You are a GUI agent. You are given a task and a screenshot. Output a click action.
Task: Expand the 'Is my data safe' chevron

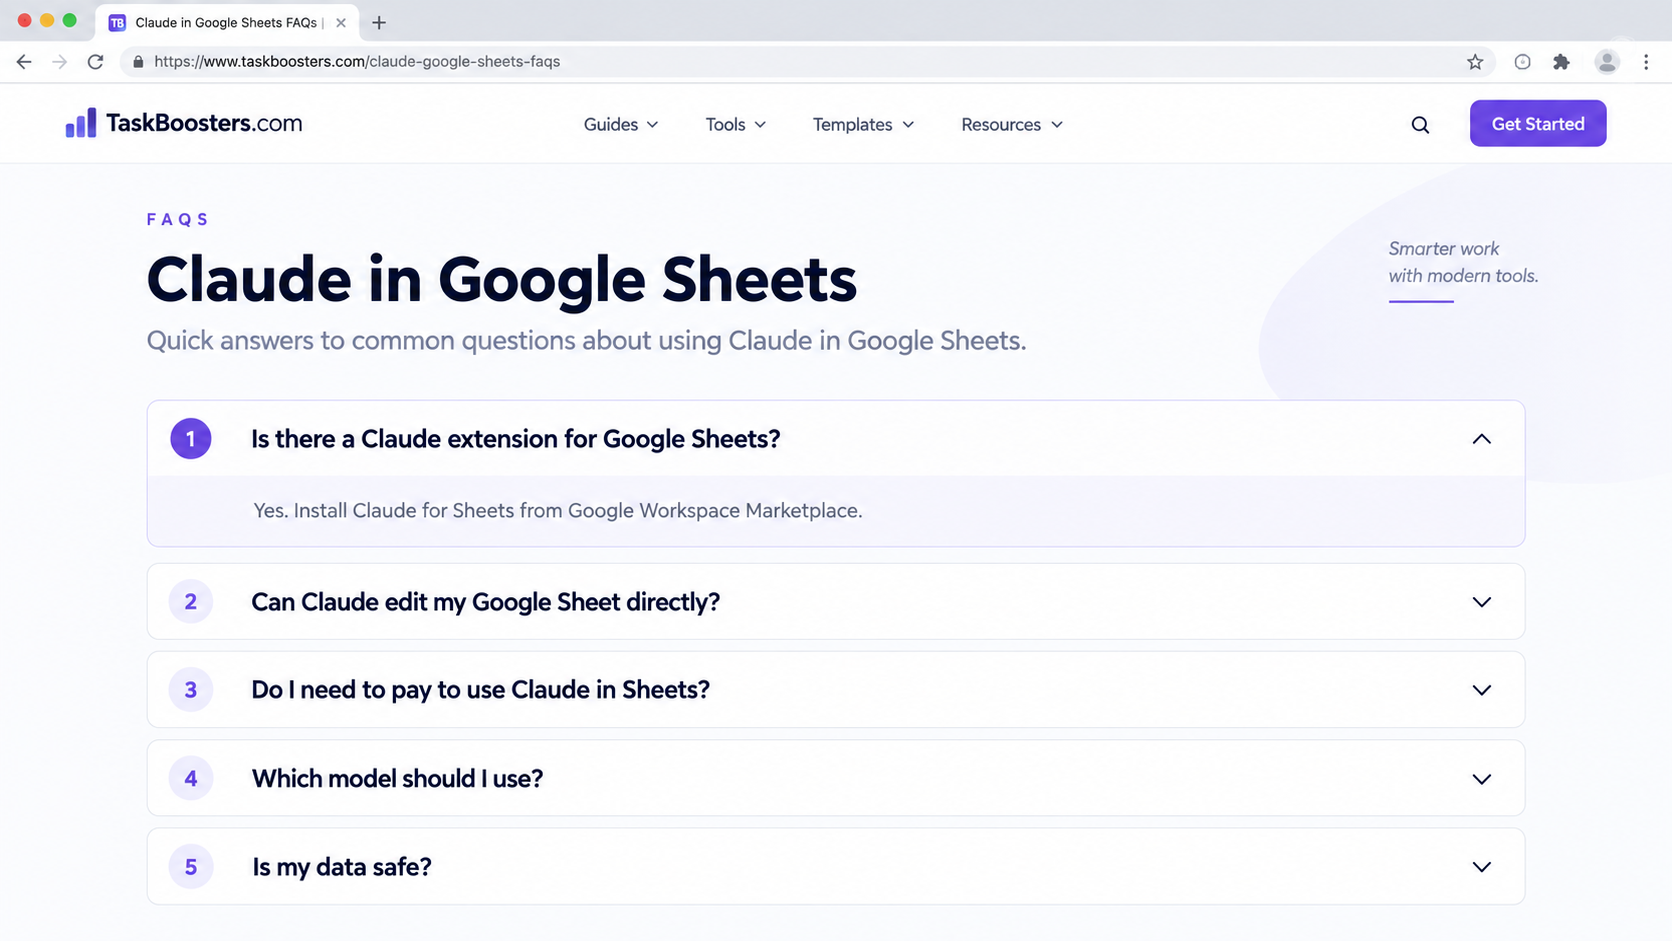click(1482, 867)
